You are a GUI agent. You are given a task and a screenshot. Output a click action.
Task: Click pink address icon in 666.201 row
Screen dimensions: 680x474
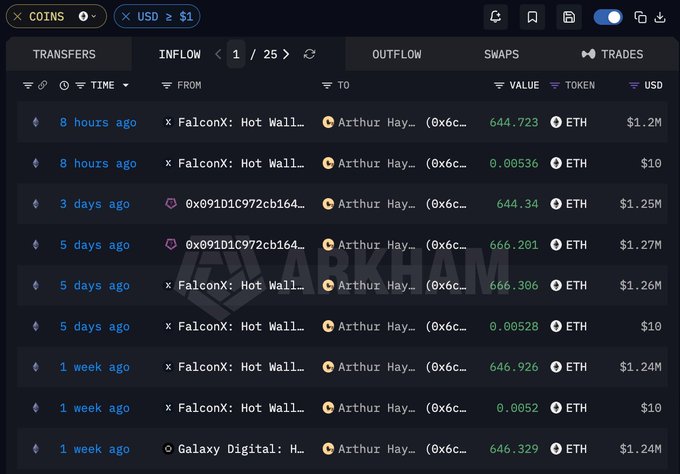click(171, 245)
